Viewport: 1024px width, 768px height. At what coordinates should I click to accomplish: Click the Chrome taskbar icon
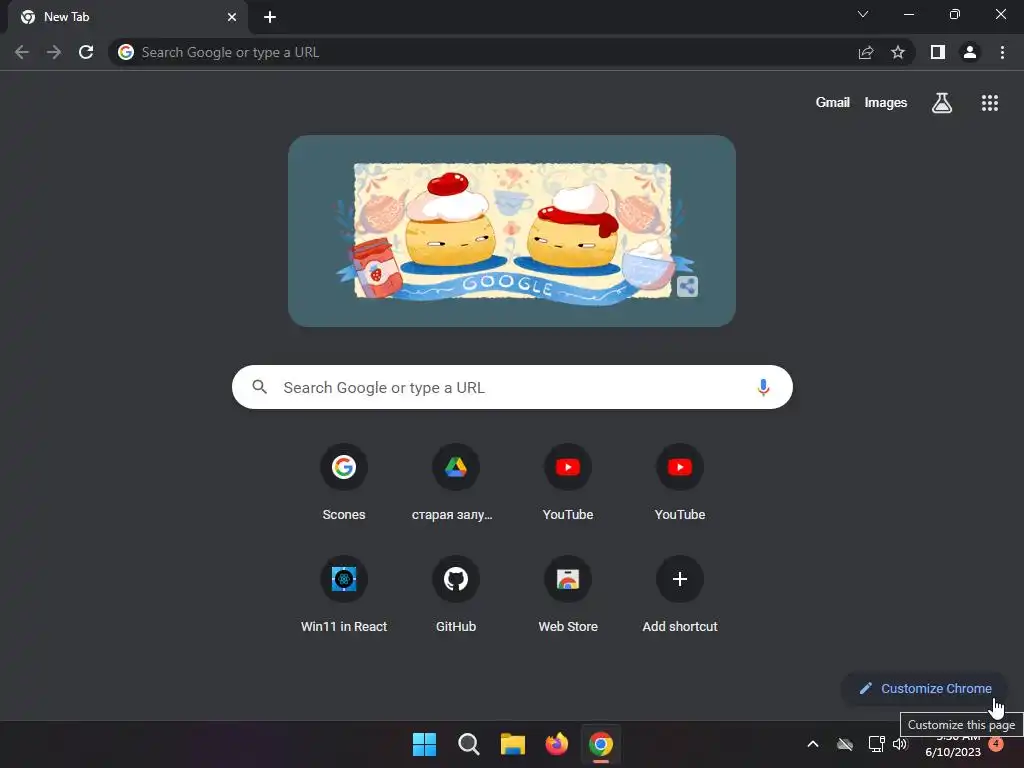(601, 744)
